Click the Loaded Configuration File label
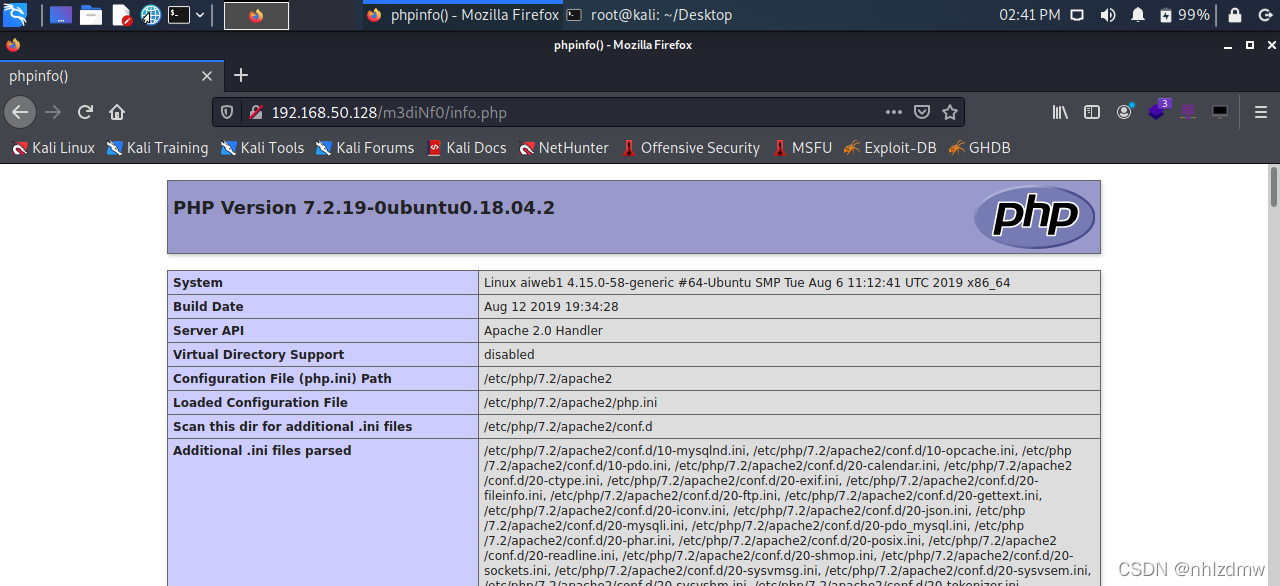 coord(260,403)
